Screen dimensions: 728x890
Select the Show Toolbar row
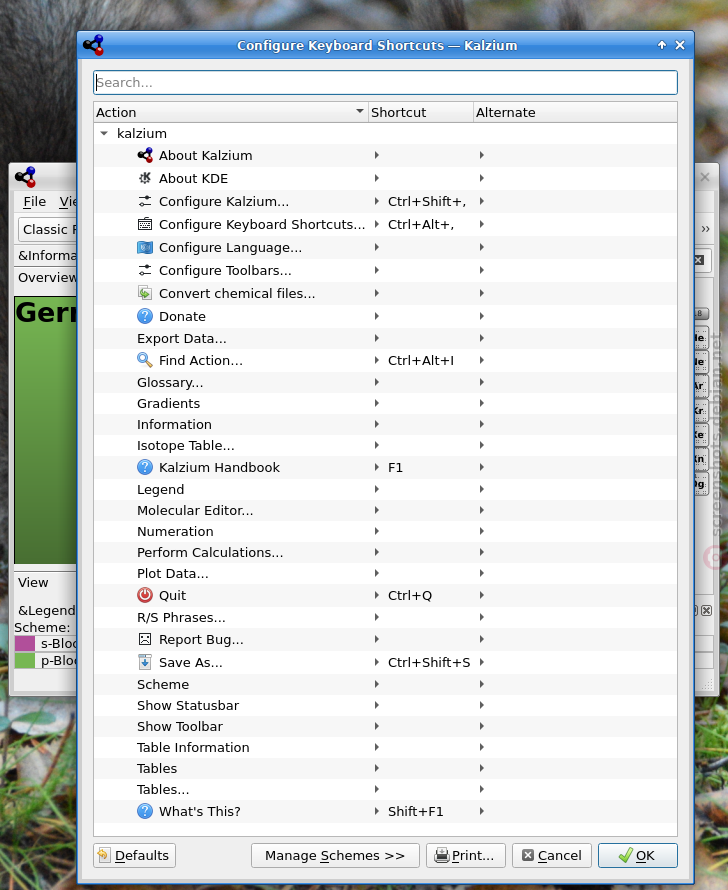(385, 726)
